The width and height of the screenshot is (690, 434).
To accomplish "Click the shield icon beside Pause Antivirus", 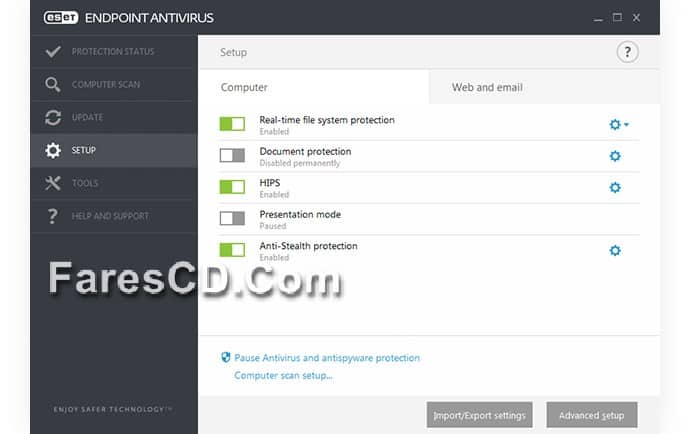I will [x=226, y=357].
